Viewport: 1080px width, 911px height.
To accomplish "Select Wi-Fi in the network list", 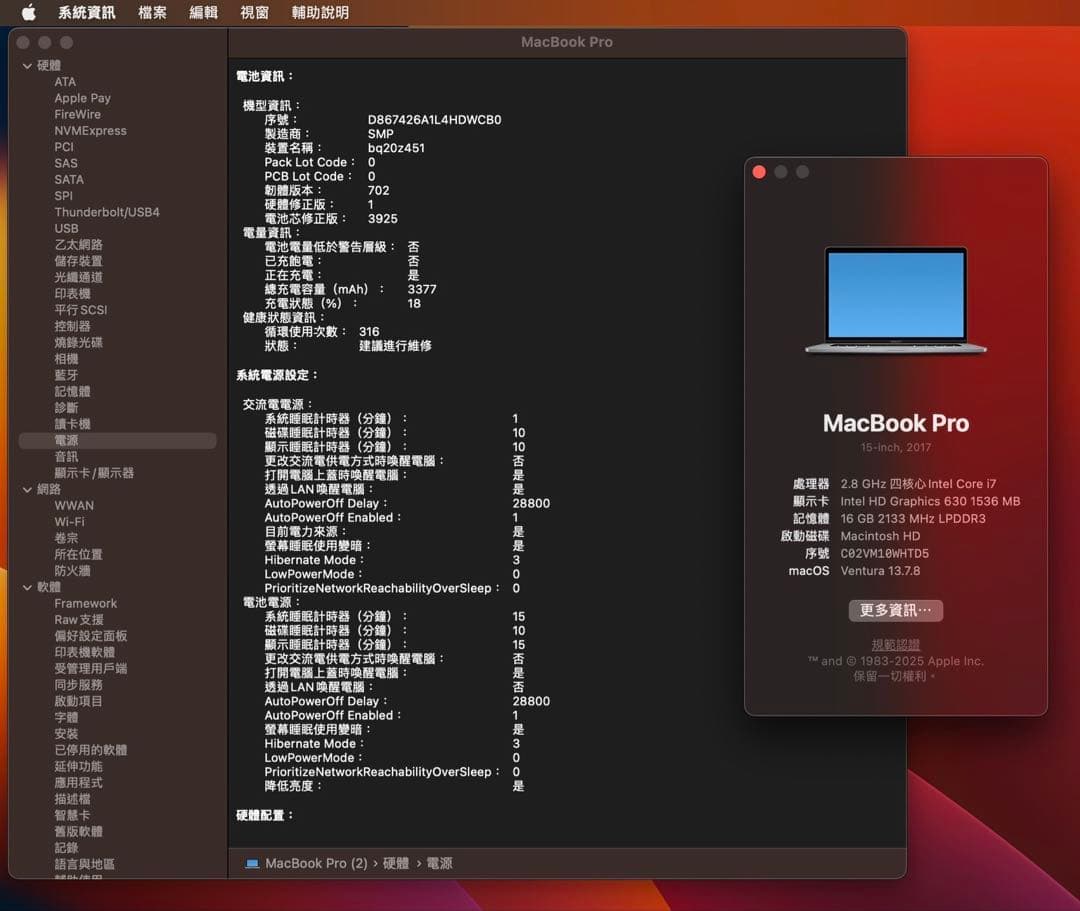I will [69, 522].
